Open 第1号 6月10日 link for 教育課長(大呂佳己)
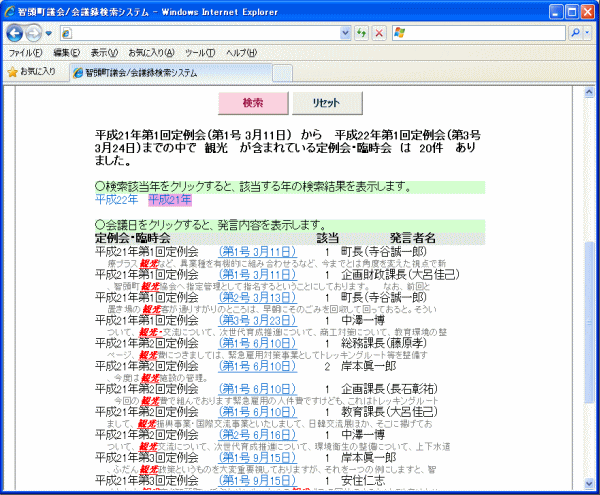The height and width of the screenshot is (495, 600). click(258, 412)
